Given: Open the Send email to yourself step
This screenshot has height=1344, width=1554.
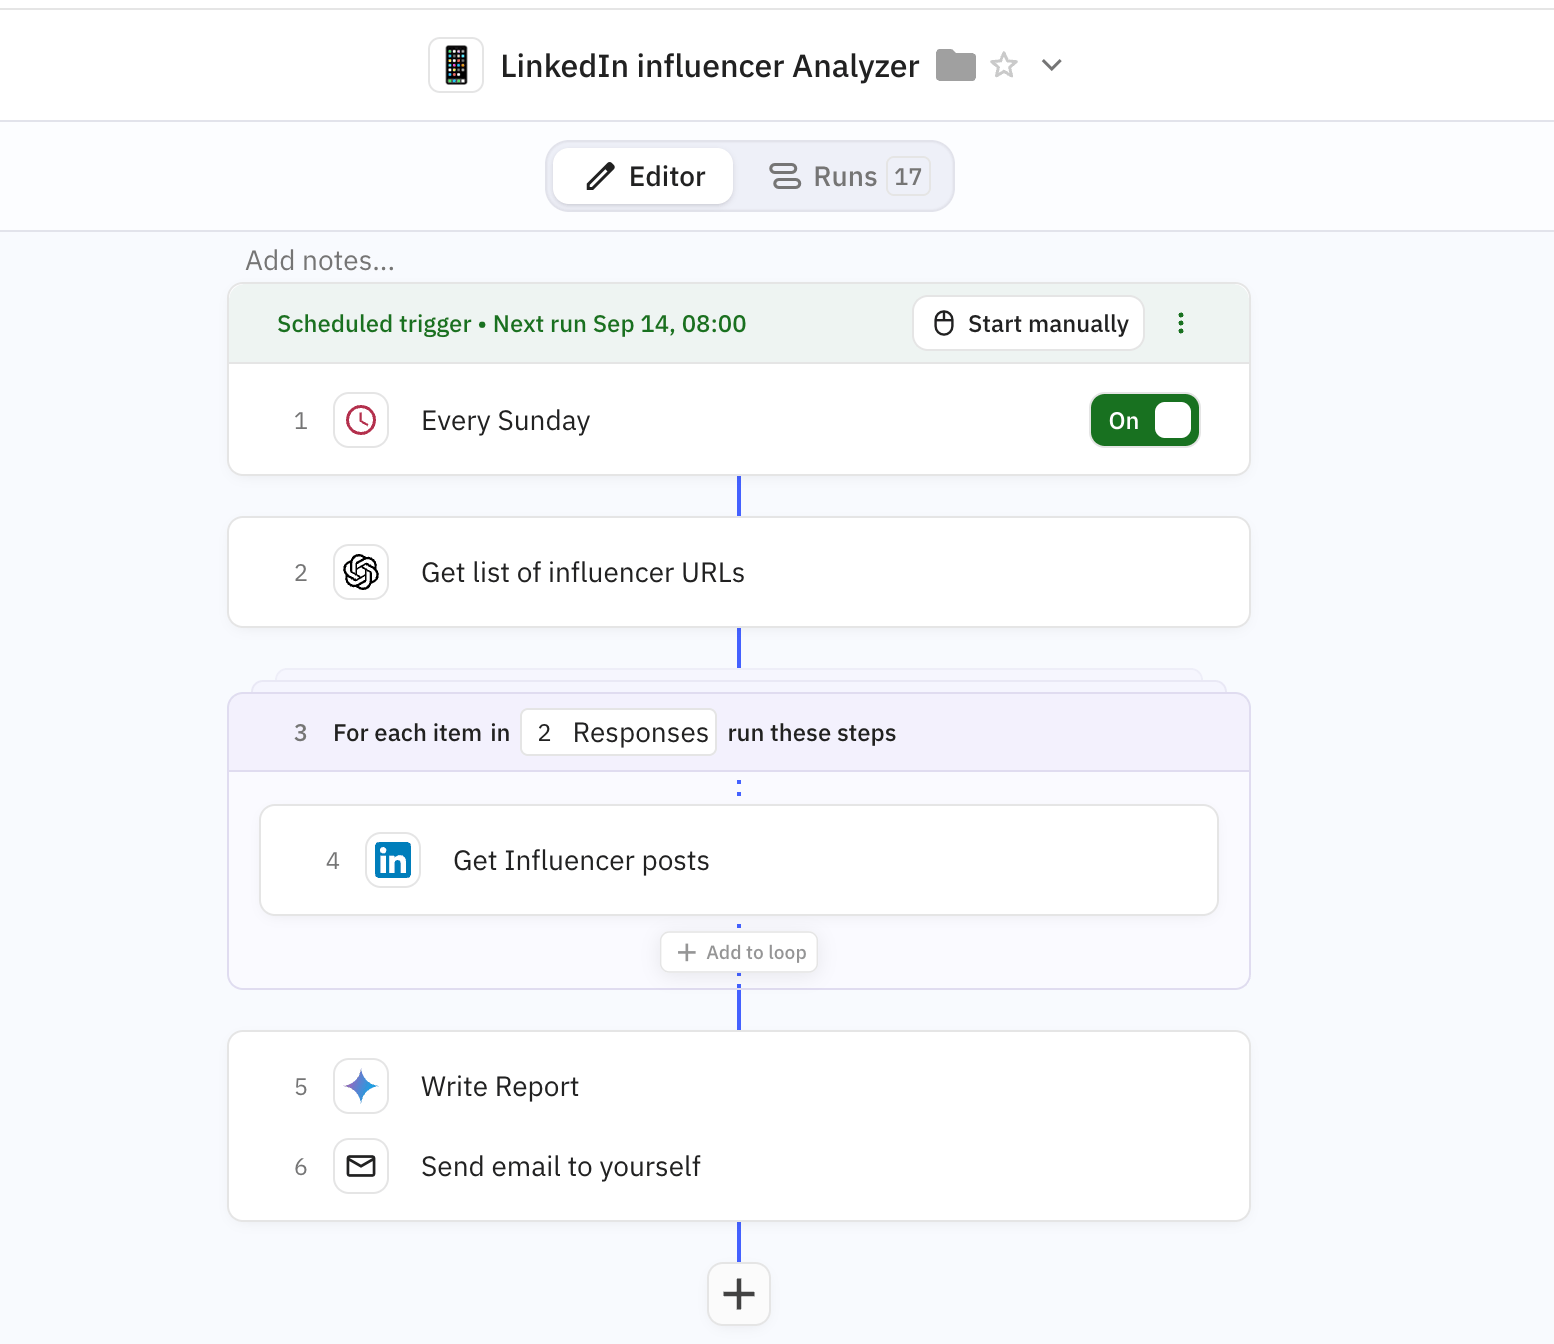Looking at the screenshot, I should tap(560, 1166).
